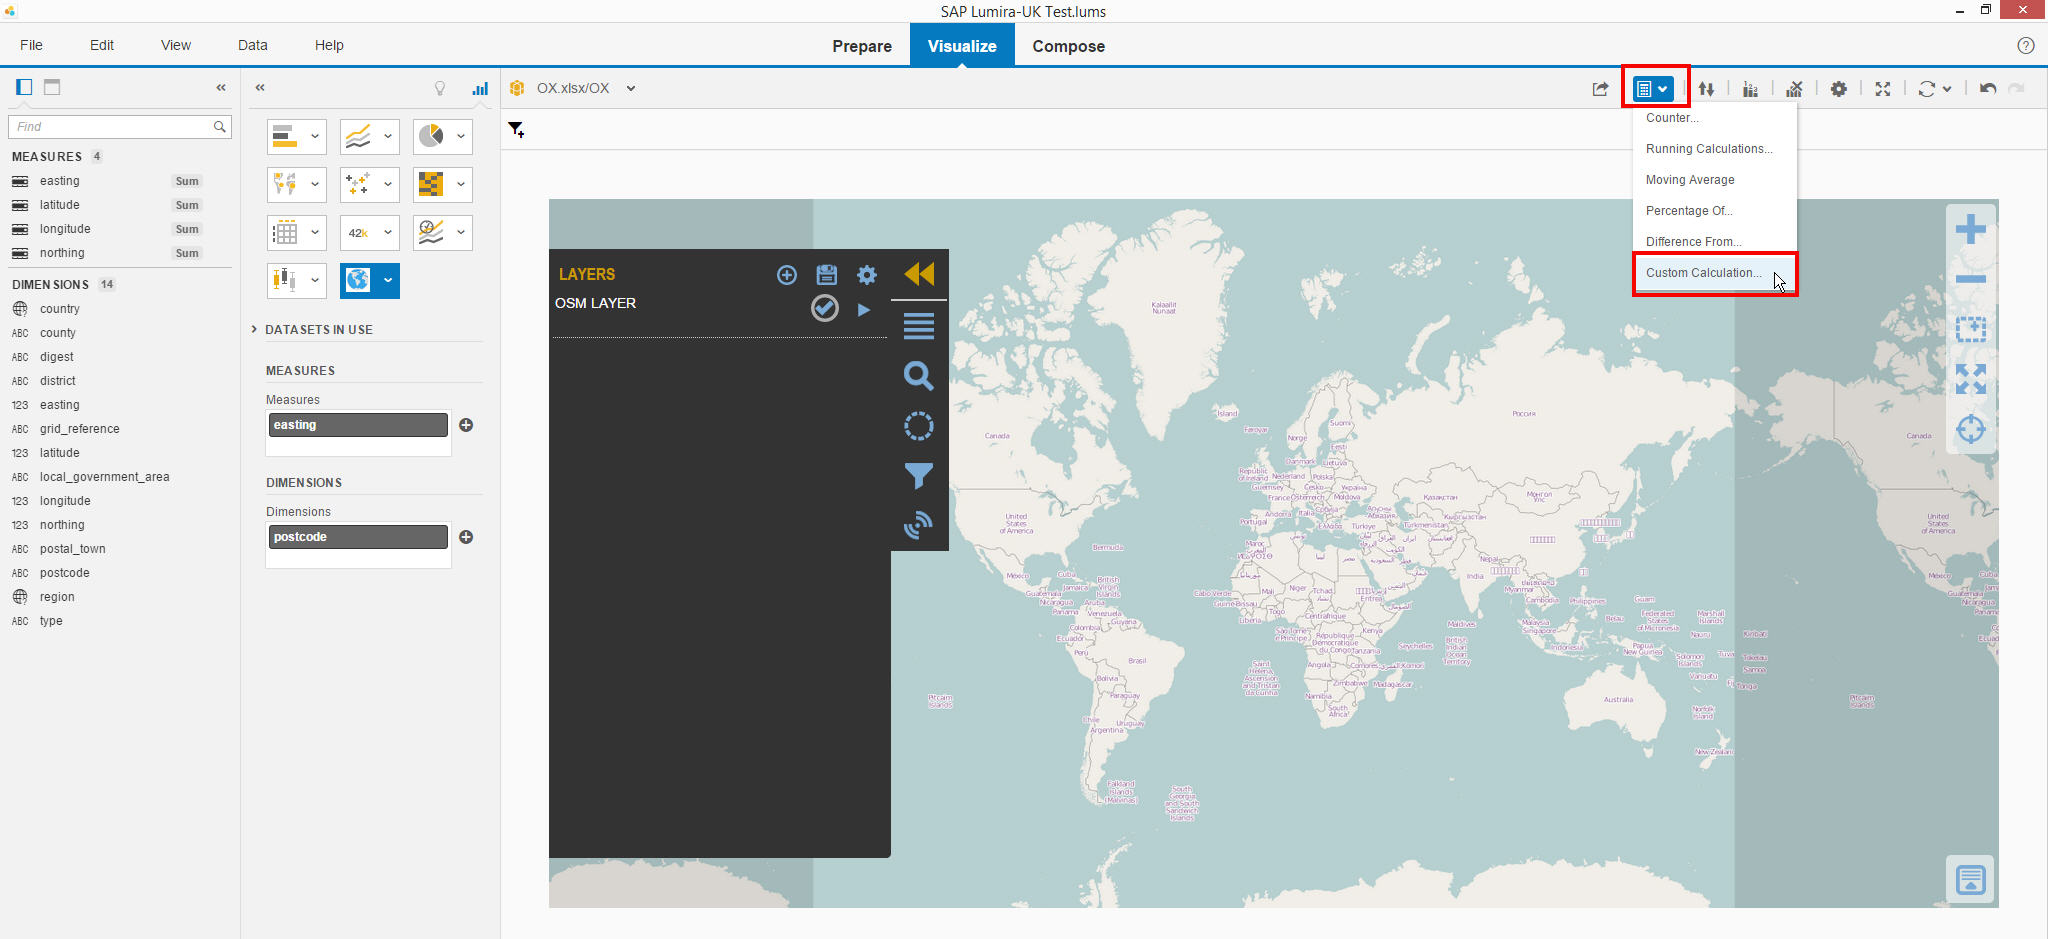Add a new layer with plus icon

787,275
